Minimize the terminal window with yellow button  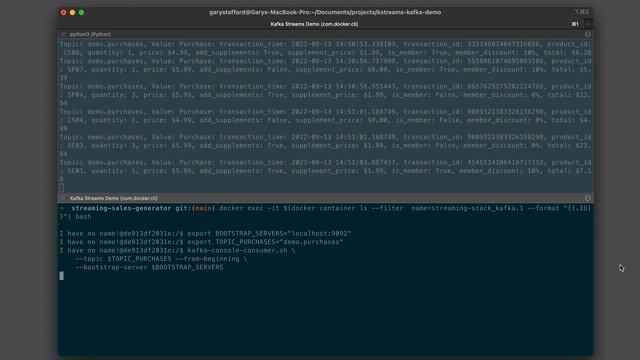click(x=72, y=13)
